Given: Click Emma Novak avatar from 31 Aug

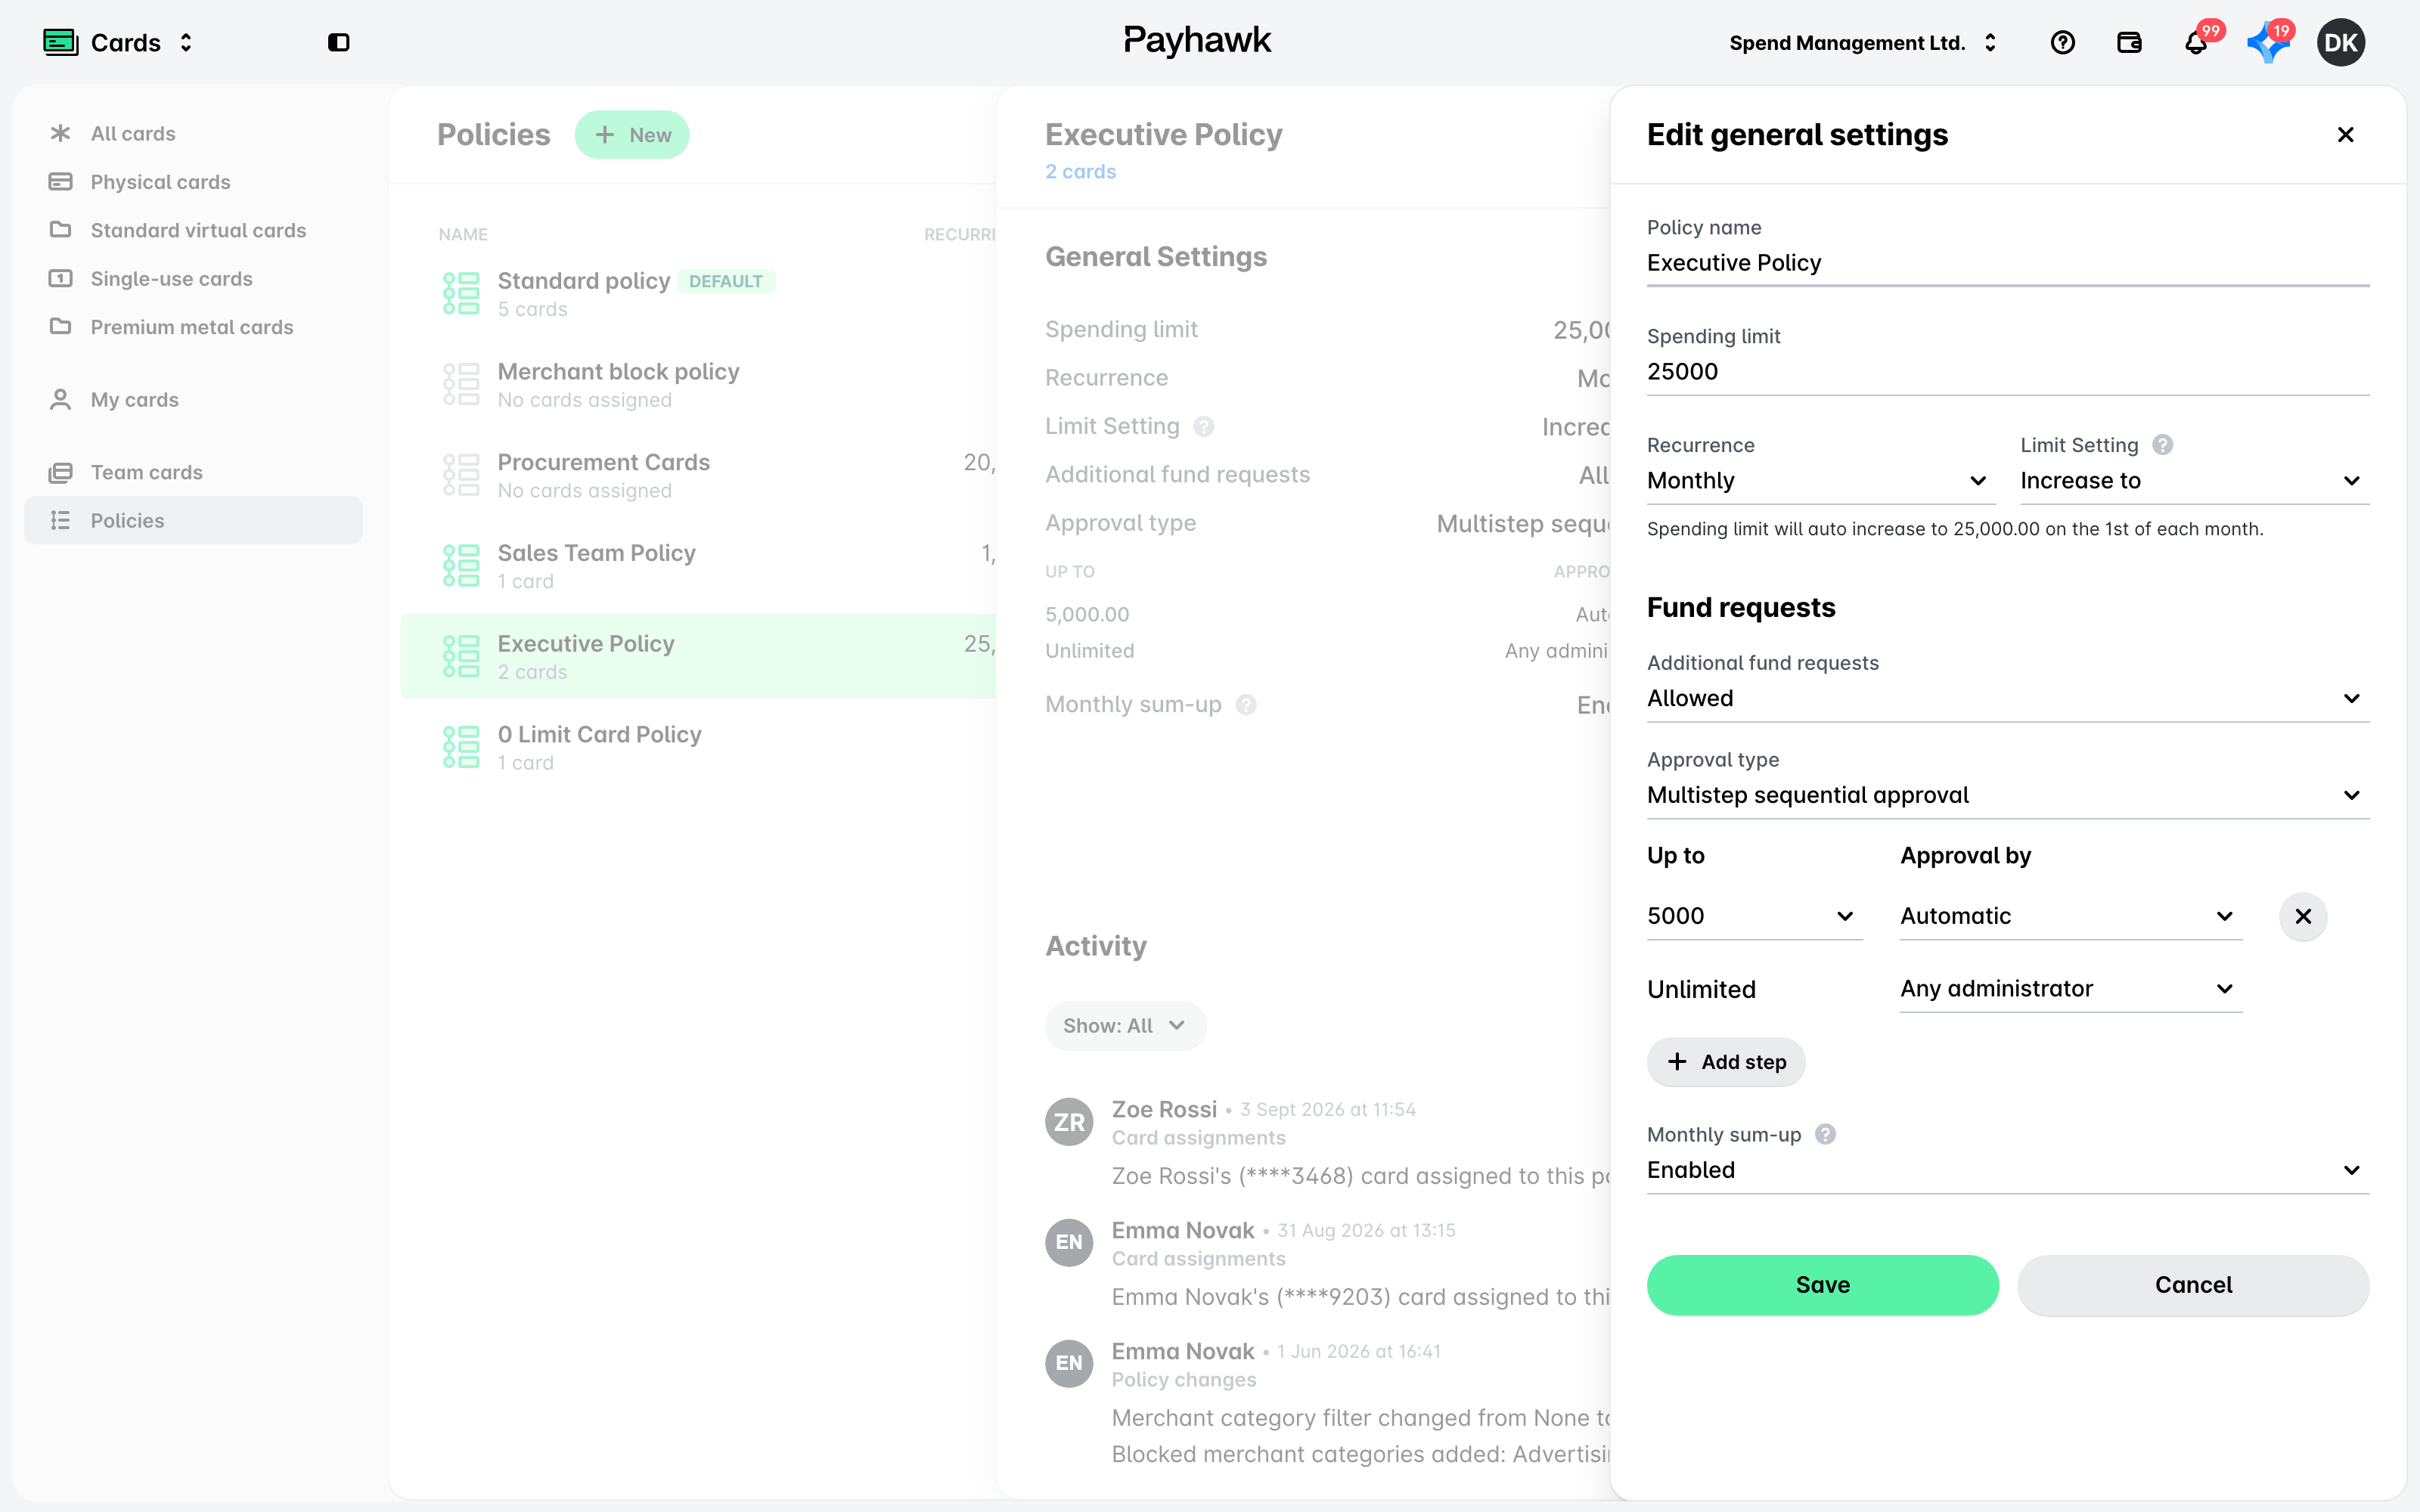Looking at the screenshot, I should (x=1069, y=1243).
